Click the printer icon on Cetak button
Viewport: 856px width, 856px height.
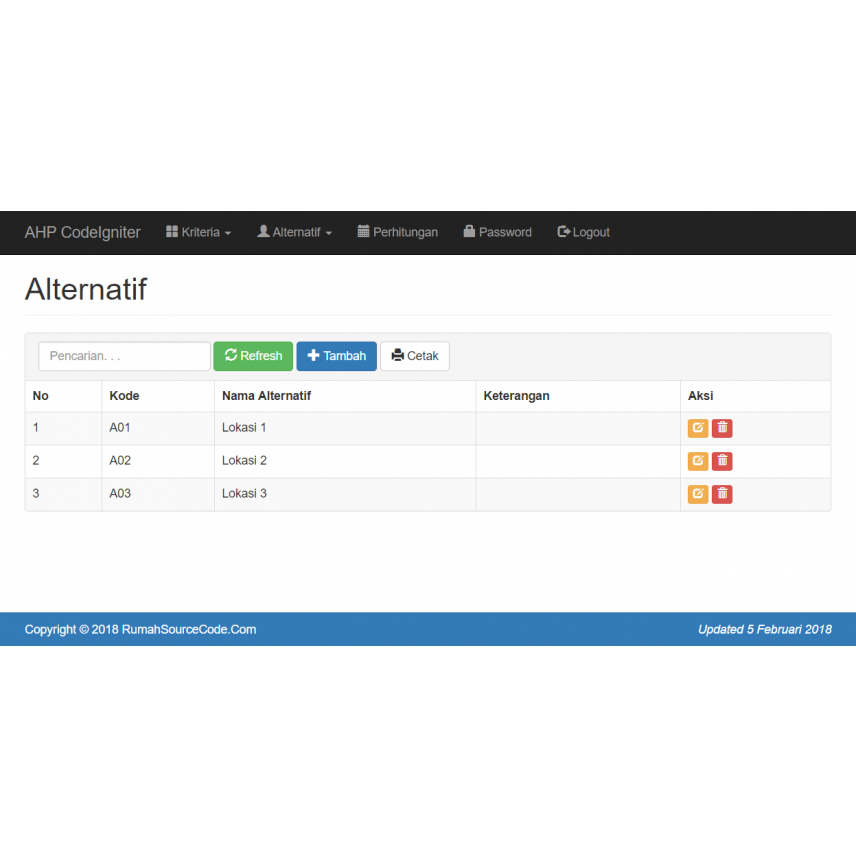pyautogui.click(x=396, y=355)
